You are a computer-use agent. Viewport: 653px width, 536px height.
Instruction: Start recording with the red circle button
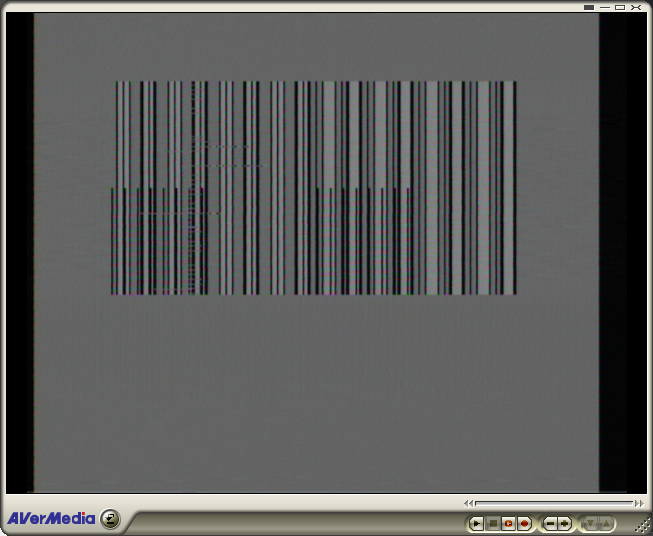pyautogui.click(x=524, y=523)
